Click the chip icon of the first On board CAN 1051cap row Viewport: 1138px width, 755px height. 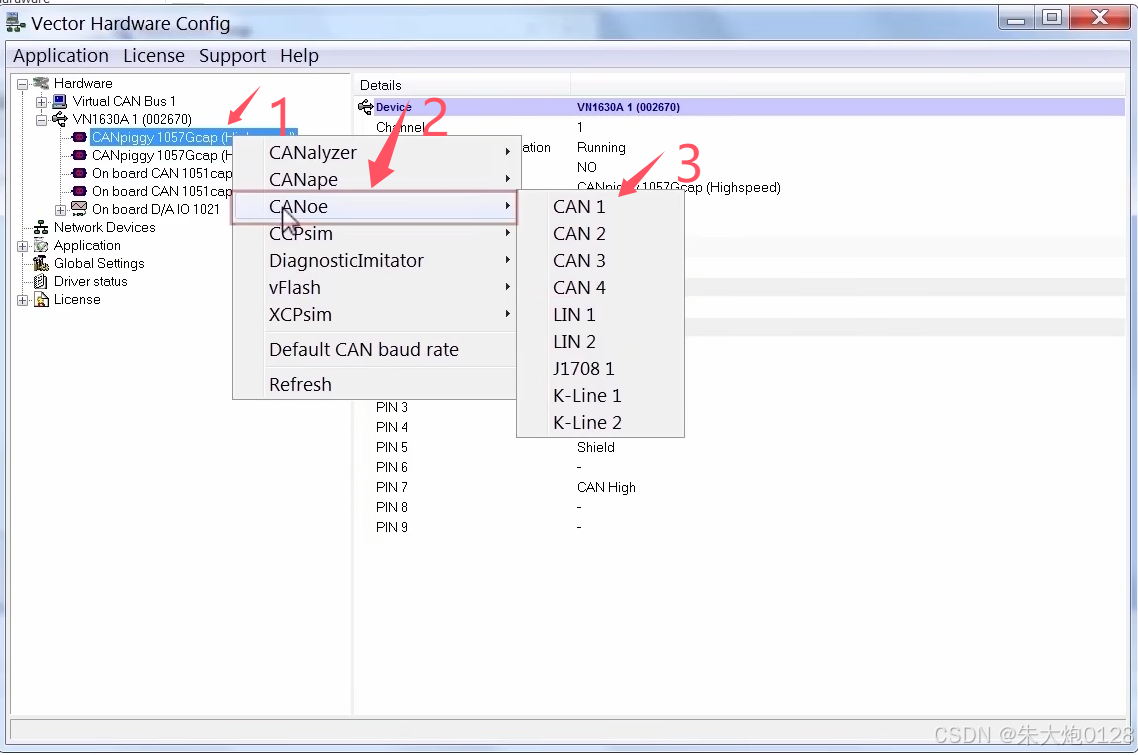[x=80, y=174]
